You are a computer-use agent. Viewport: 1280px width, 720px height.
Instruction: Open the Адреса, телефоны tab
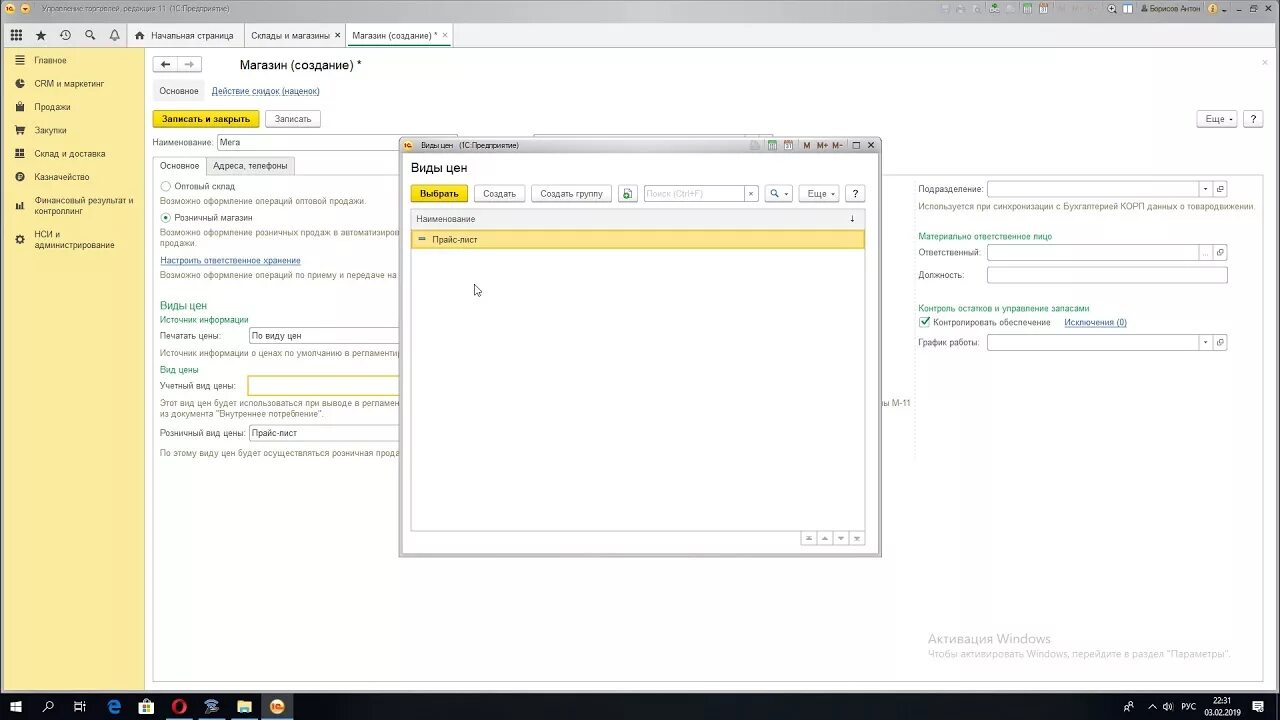(x=250, y=166)
